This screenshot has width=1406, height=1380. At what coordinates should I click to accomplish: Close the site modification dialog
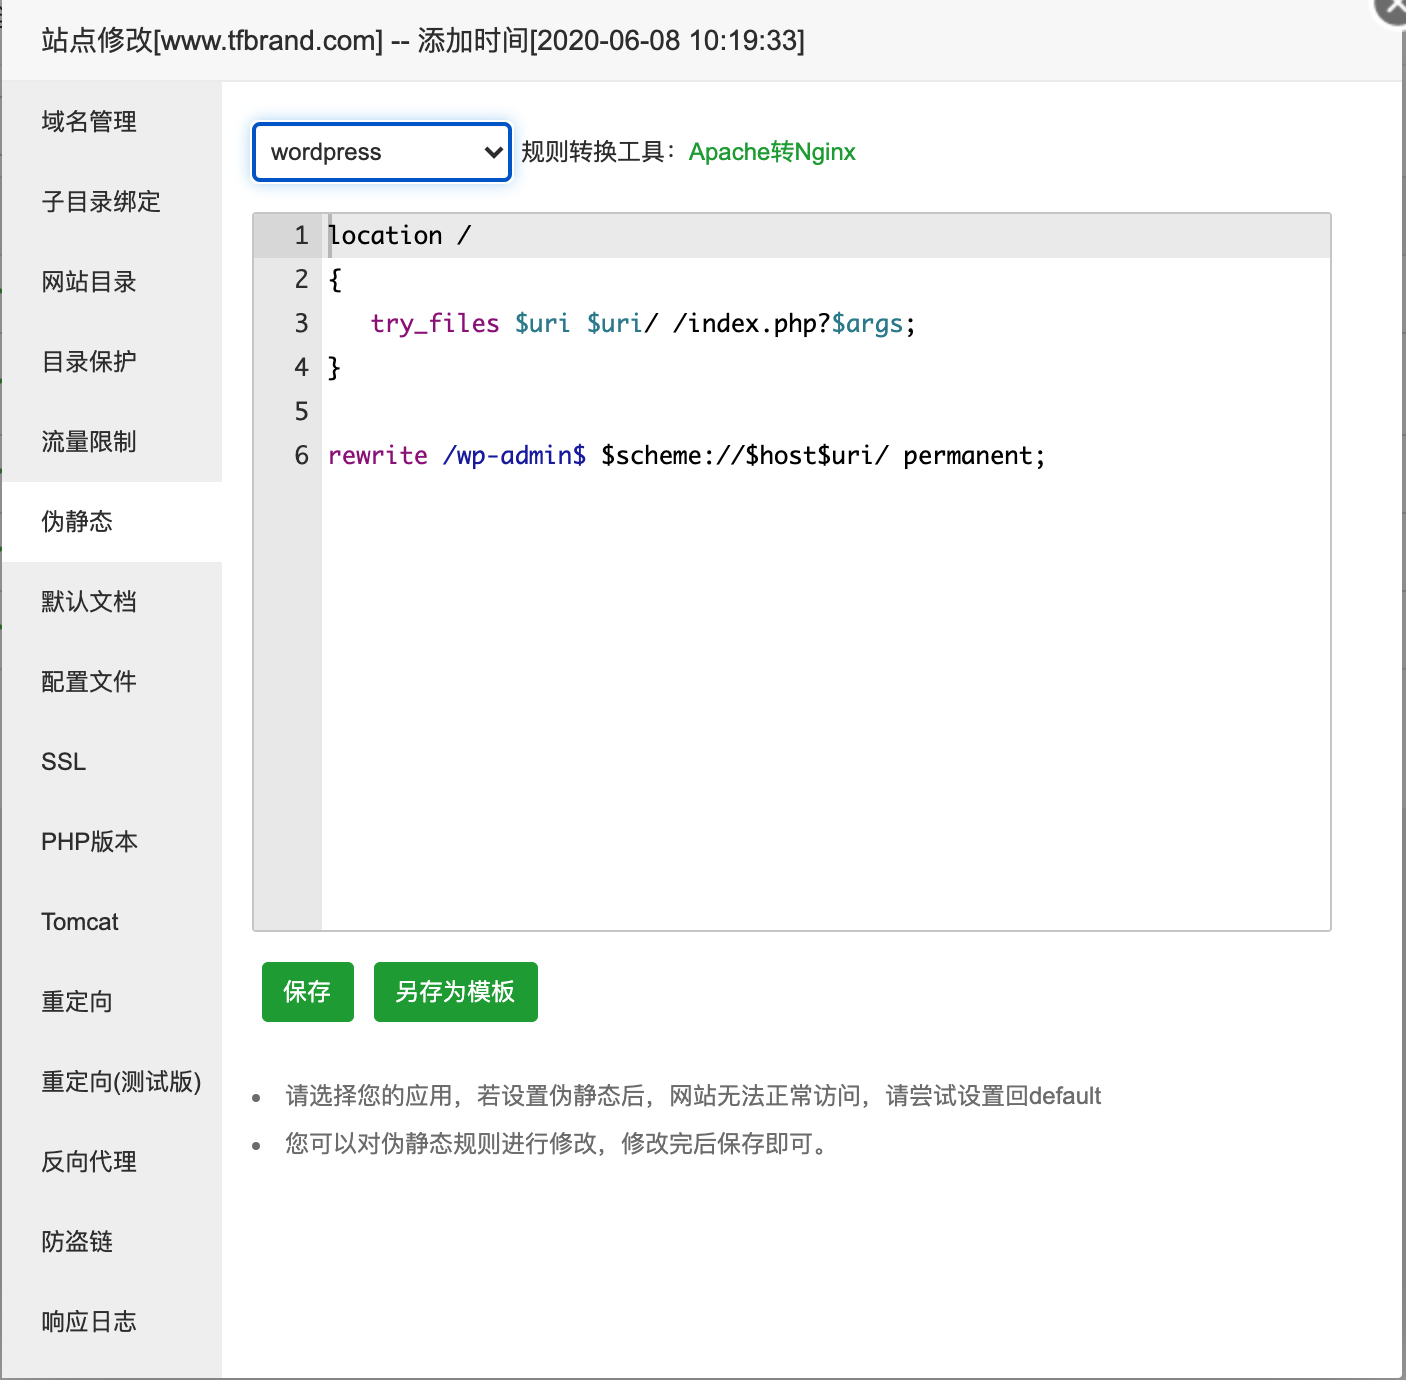point(1392,8)
